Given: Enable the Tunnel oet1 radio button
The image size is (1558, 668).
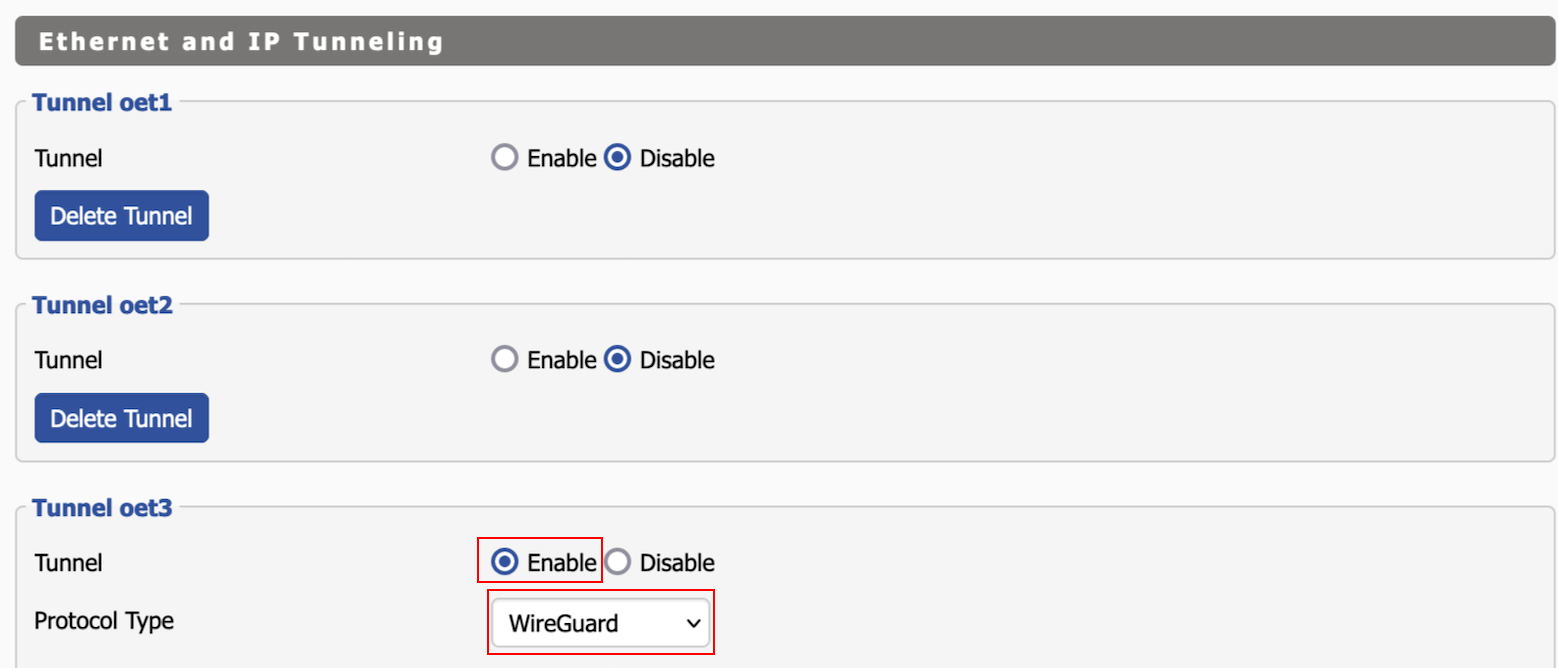Looking at the screenshot, I should pyautogui.click(x=506, y=158).
